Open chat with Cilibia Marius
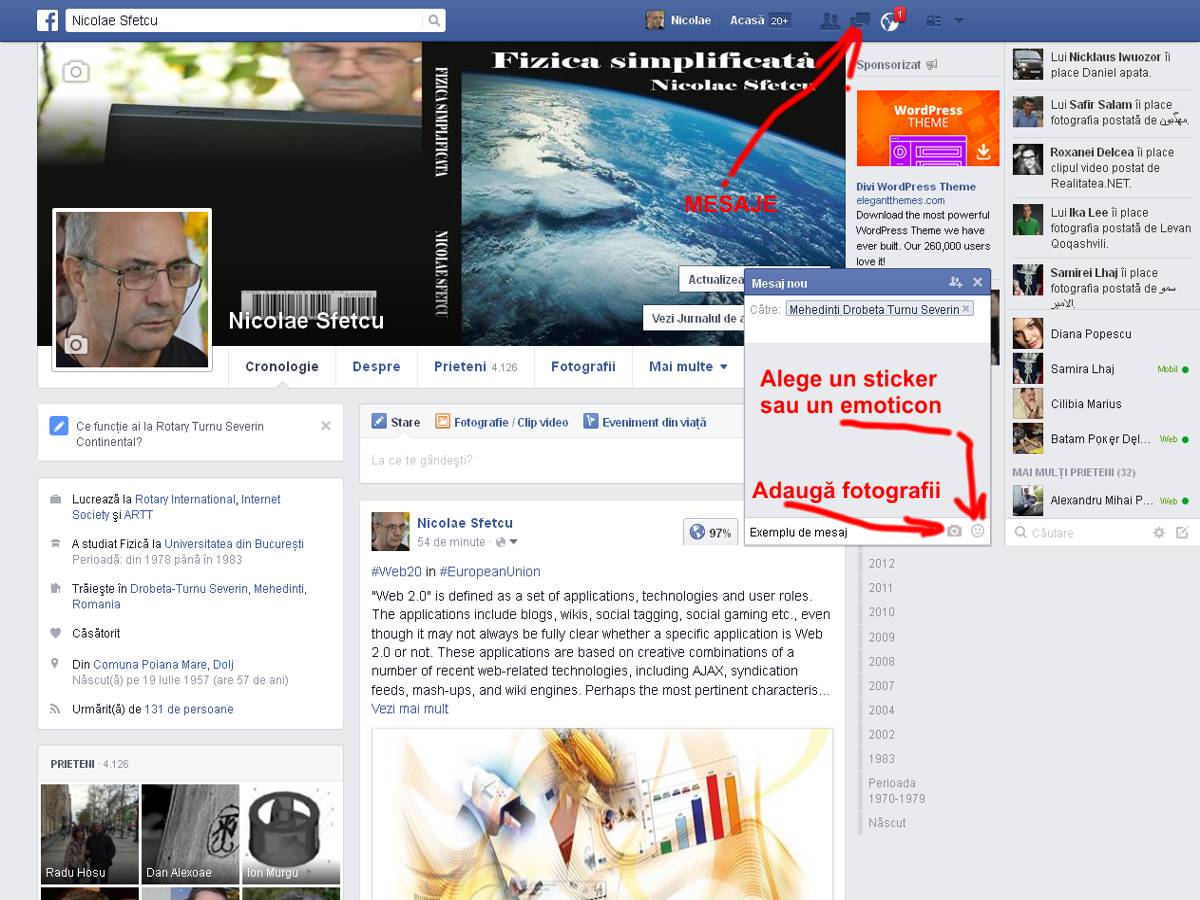This screenshot has width=1200, height=900. pyautogui.click(x=1102, y=404)
